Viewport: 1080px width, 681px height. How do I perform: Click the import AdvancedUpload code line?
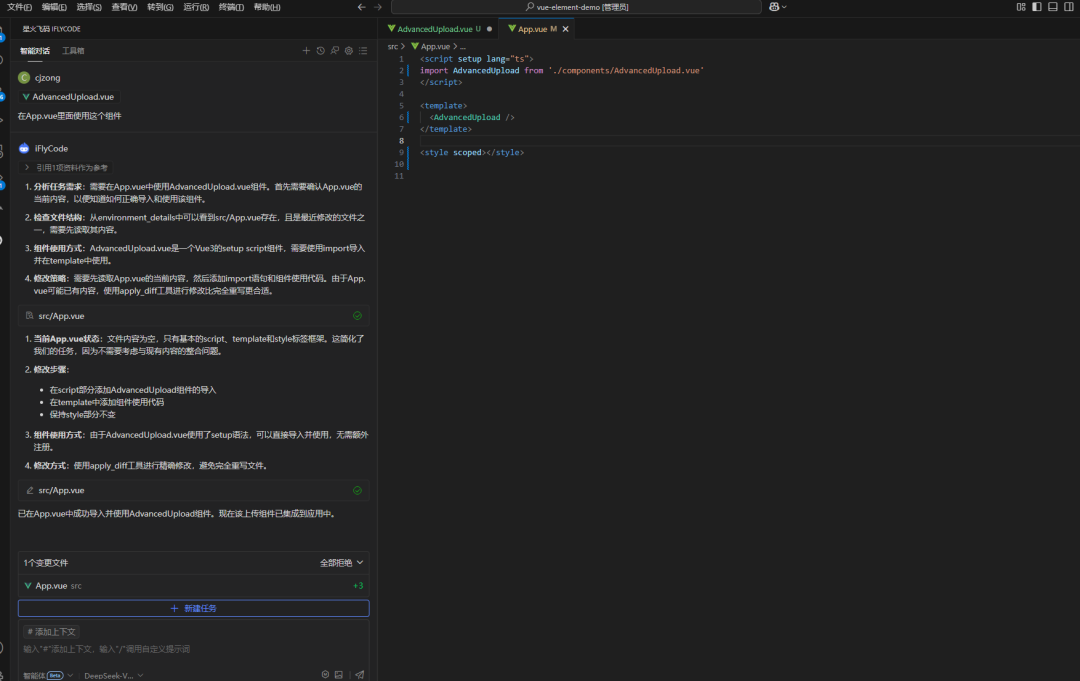tap(562, 70)
